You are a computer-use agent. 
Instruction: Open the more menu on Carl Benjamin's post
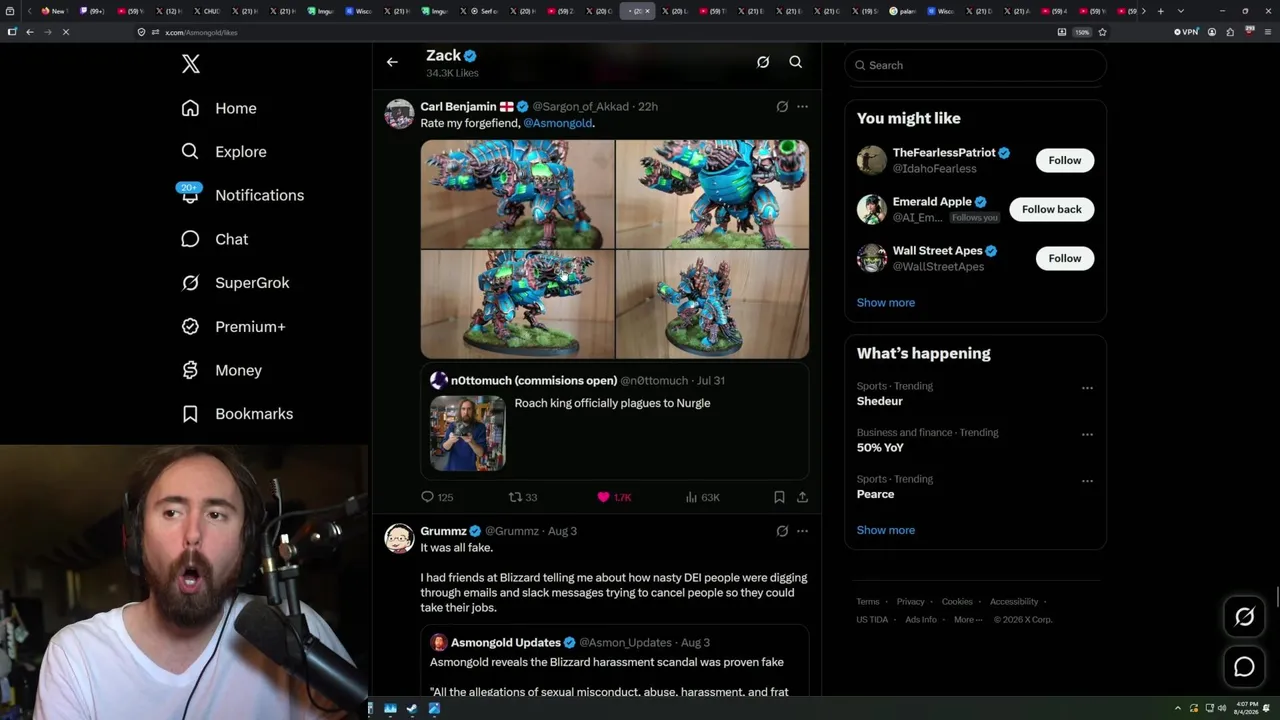coord(802,106)
